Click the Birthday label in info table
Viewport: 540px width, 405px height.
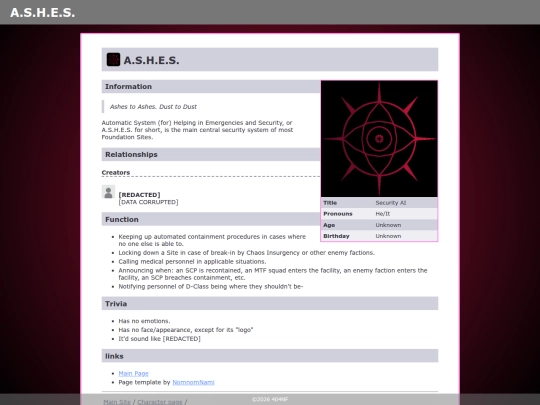(336, 236)
